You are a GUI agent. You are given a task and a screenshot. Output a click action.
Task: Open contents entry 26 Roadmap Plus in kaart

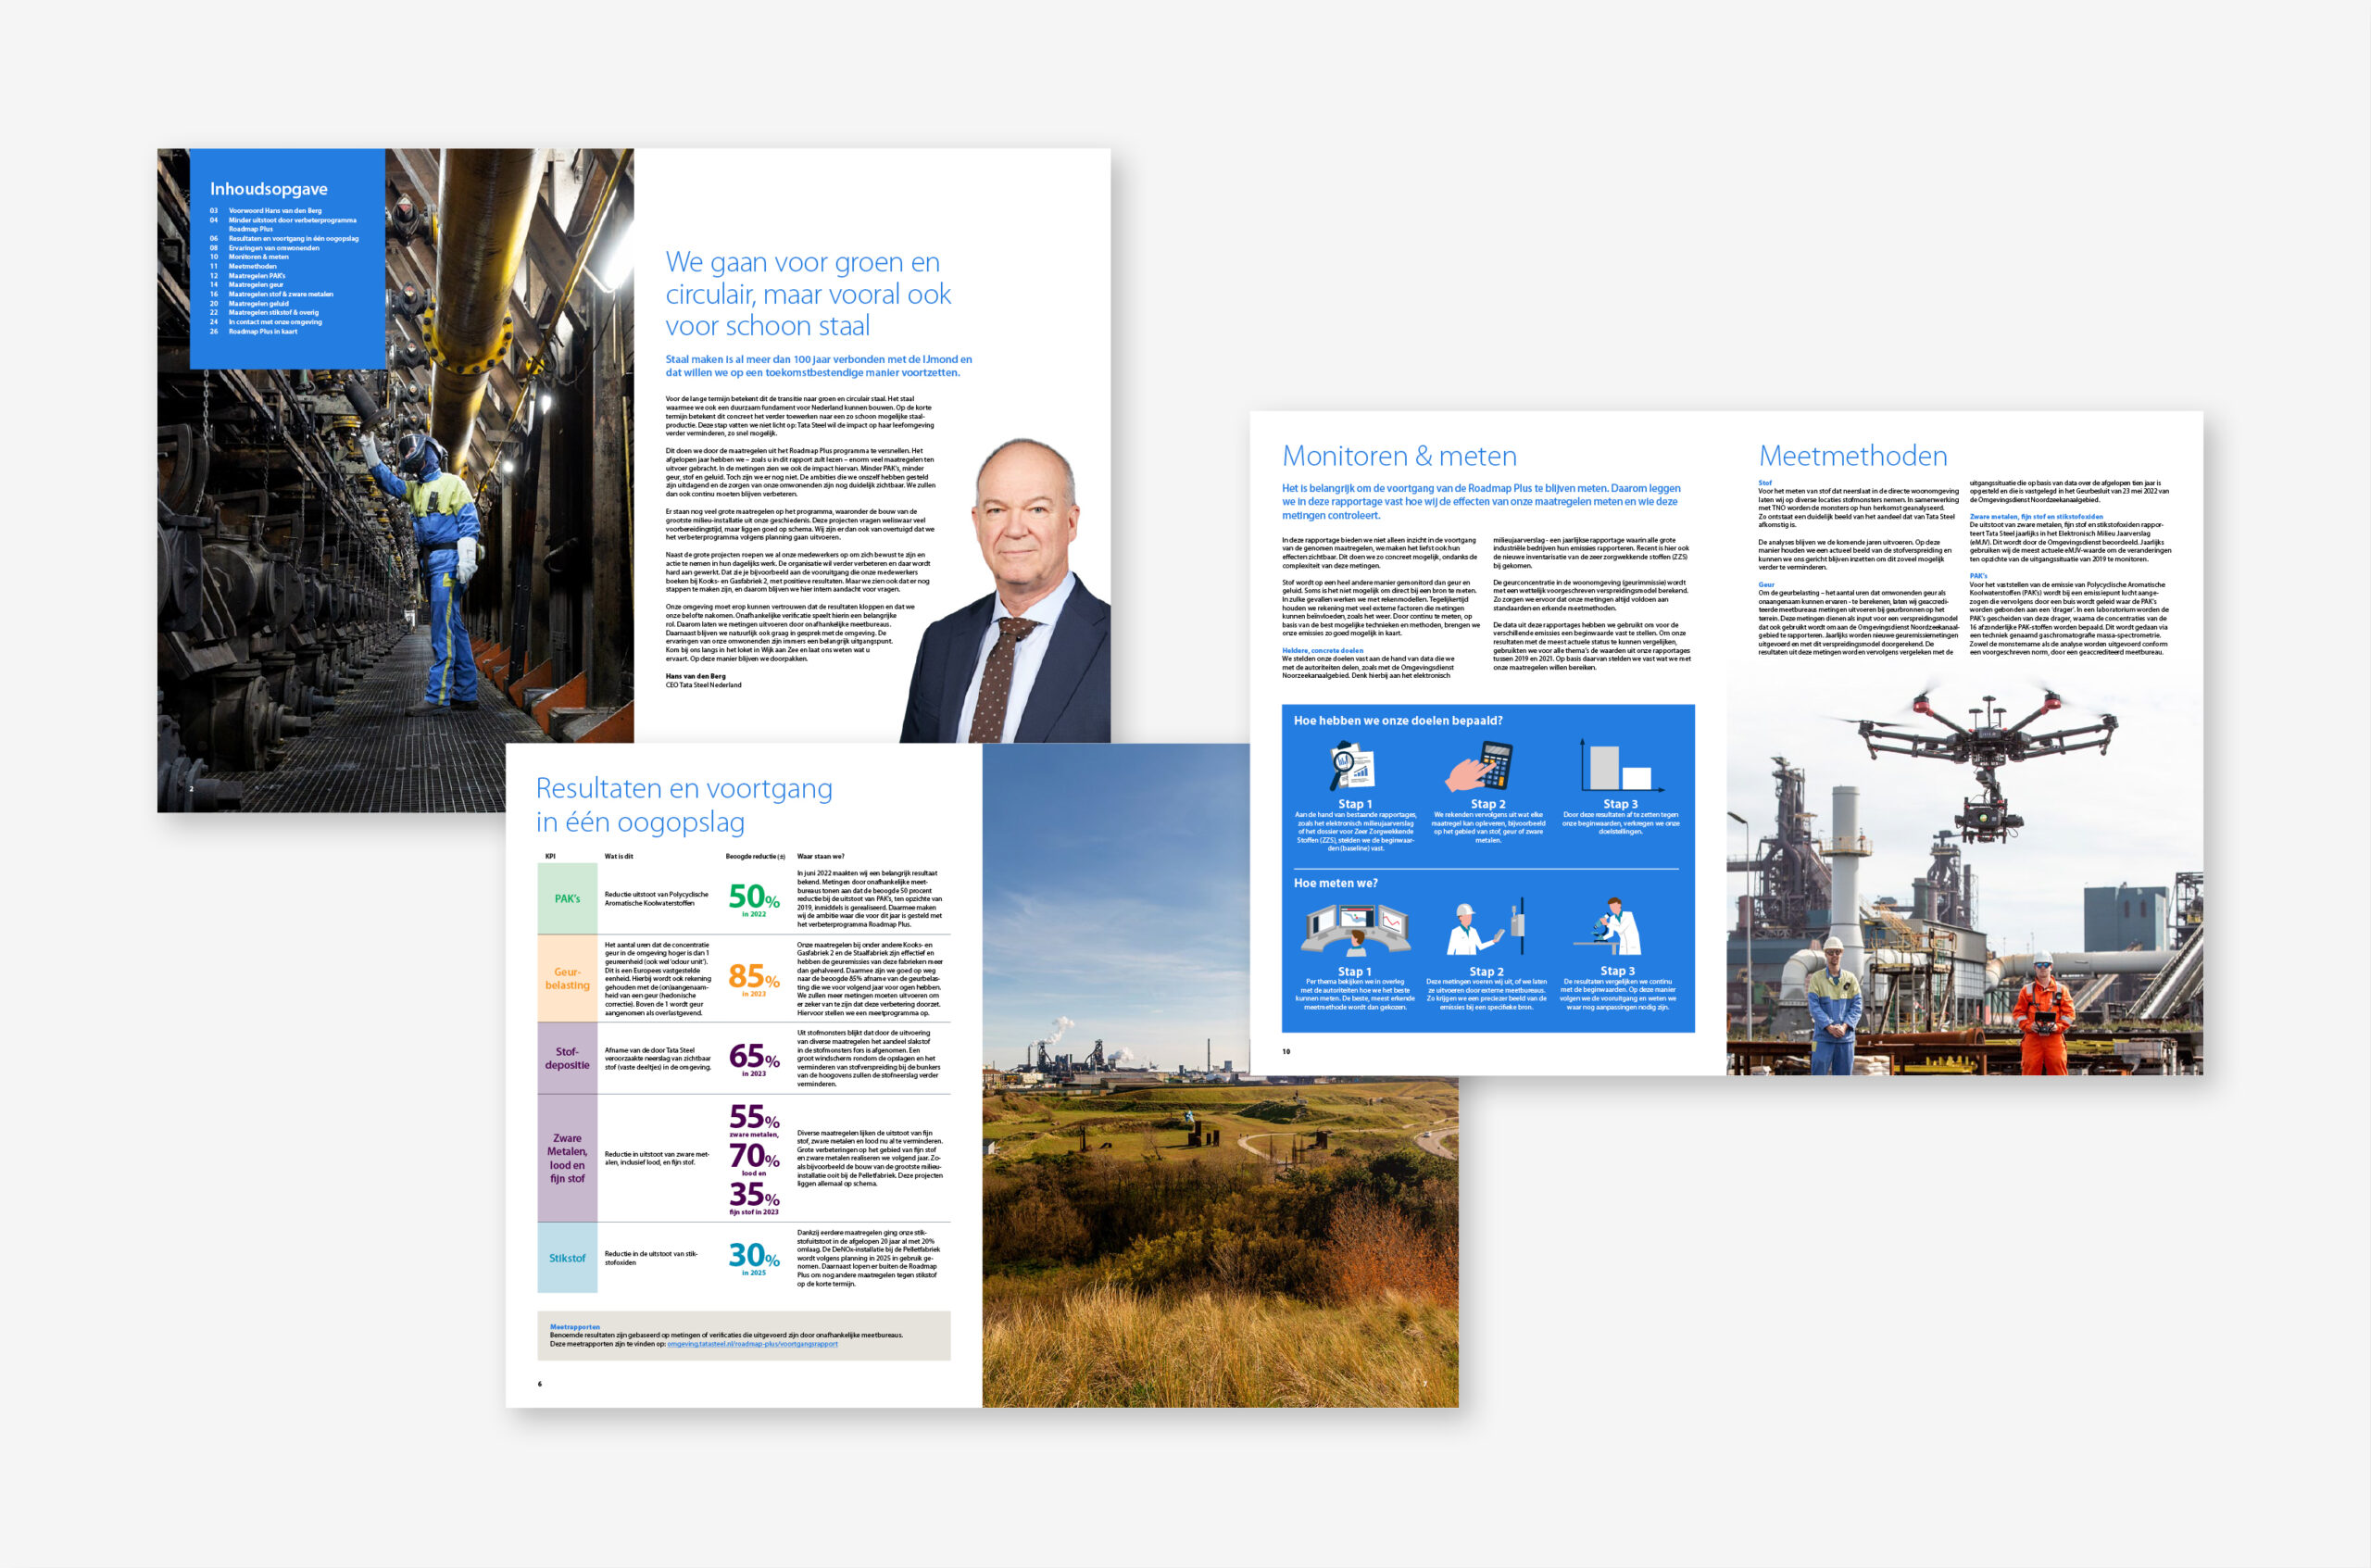click(253, 331)
